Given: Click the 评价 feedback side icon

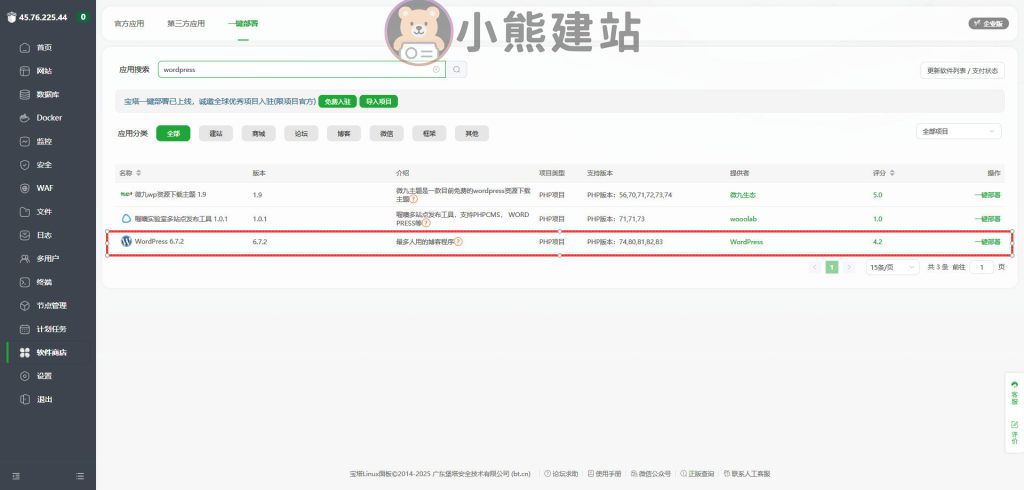Looking at the screenshot, I should coord(1015,431).
